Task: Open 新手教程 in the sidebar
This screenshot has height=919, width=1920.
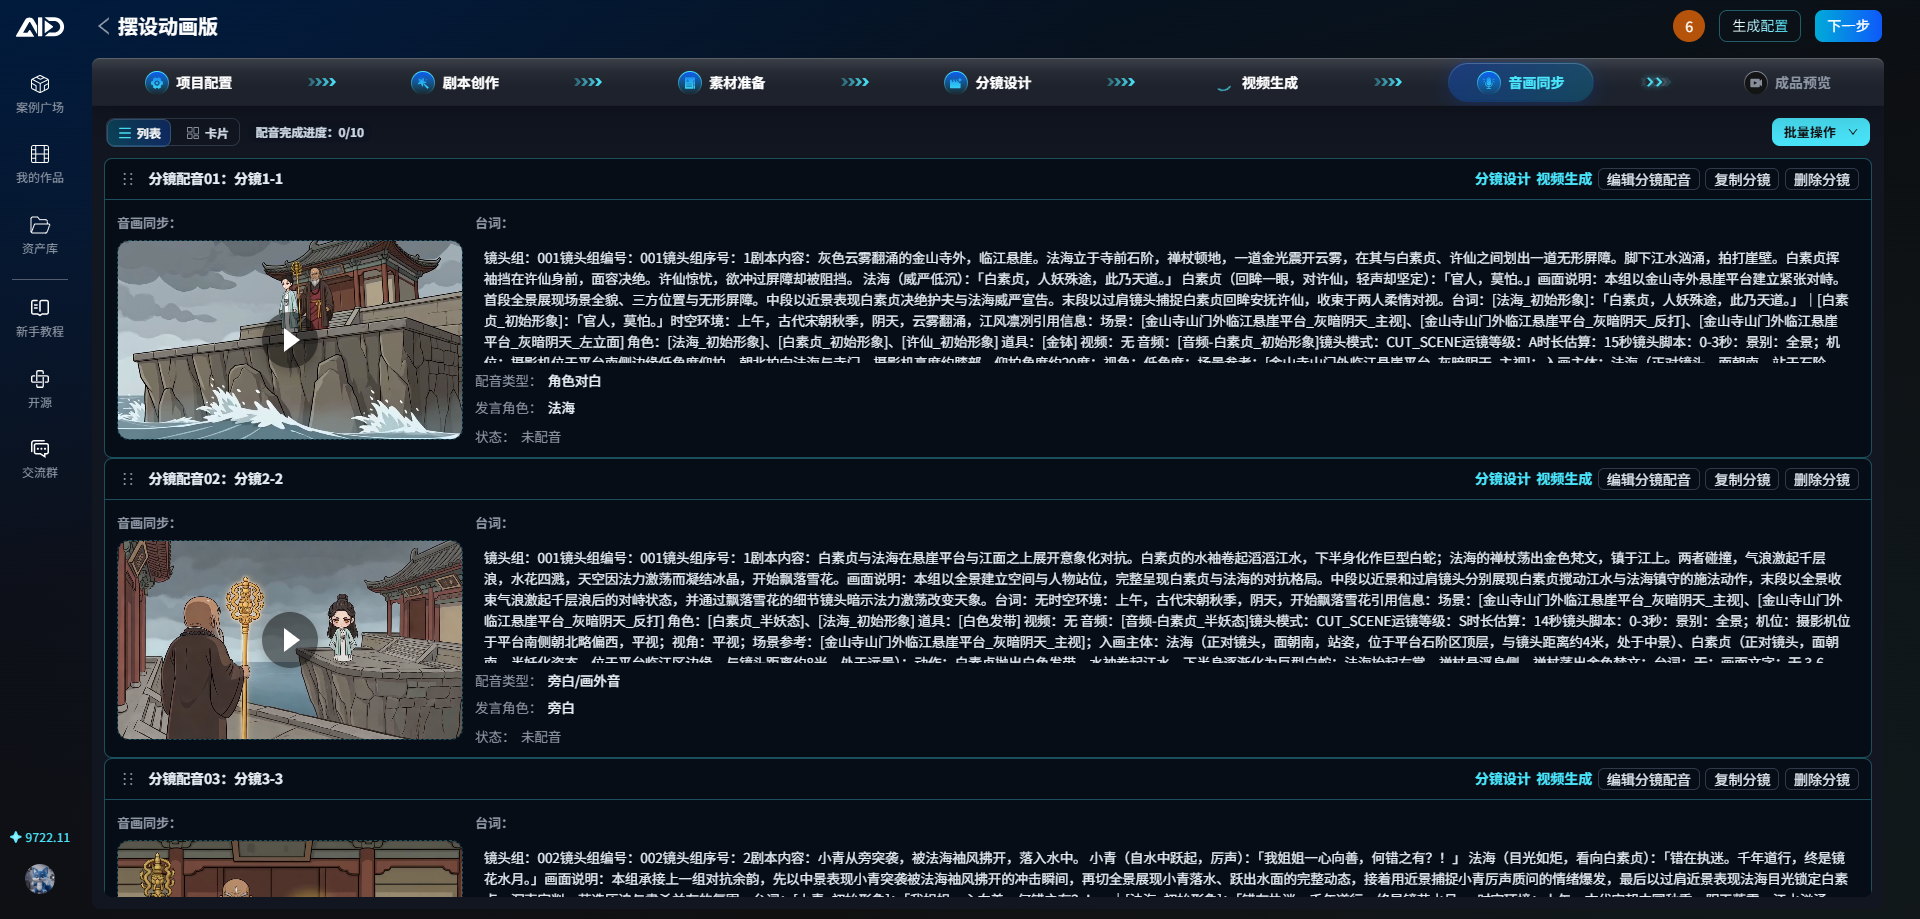Action: click(40, 318)
